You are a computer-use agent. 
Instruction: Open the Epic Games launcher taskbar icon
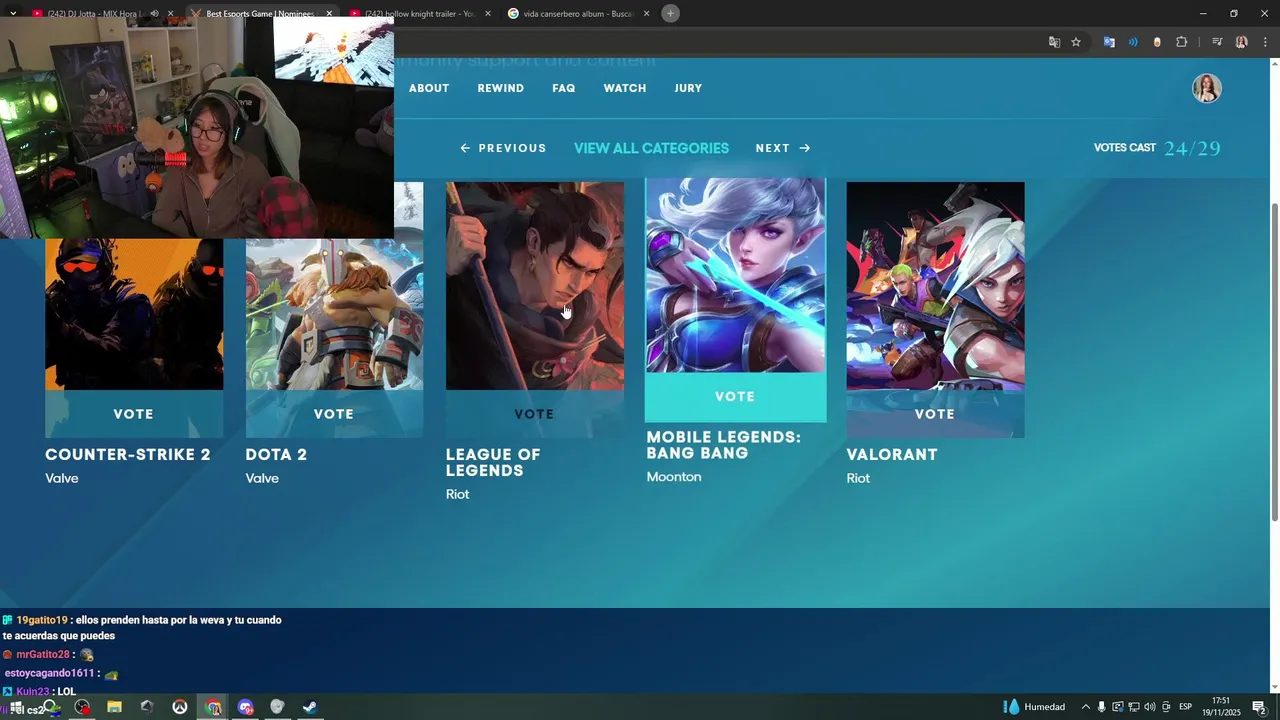point(147,707)
